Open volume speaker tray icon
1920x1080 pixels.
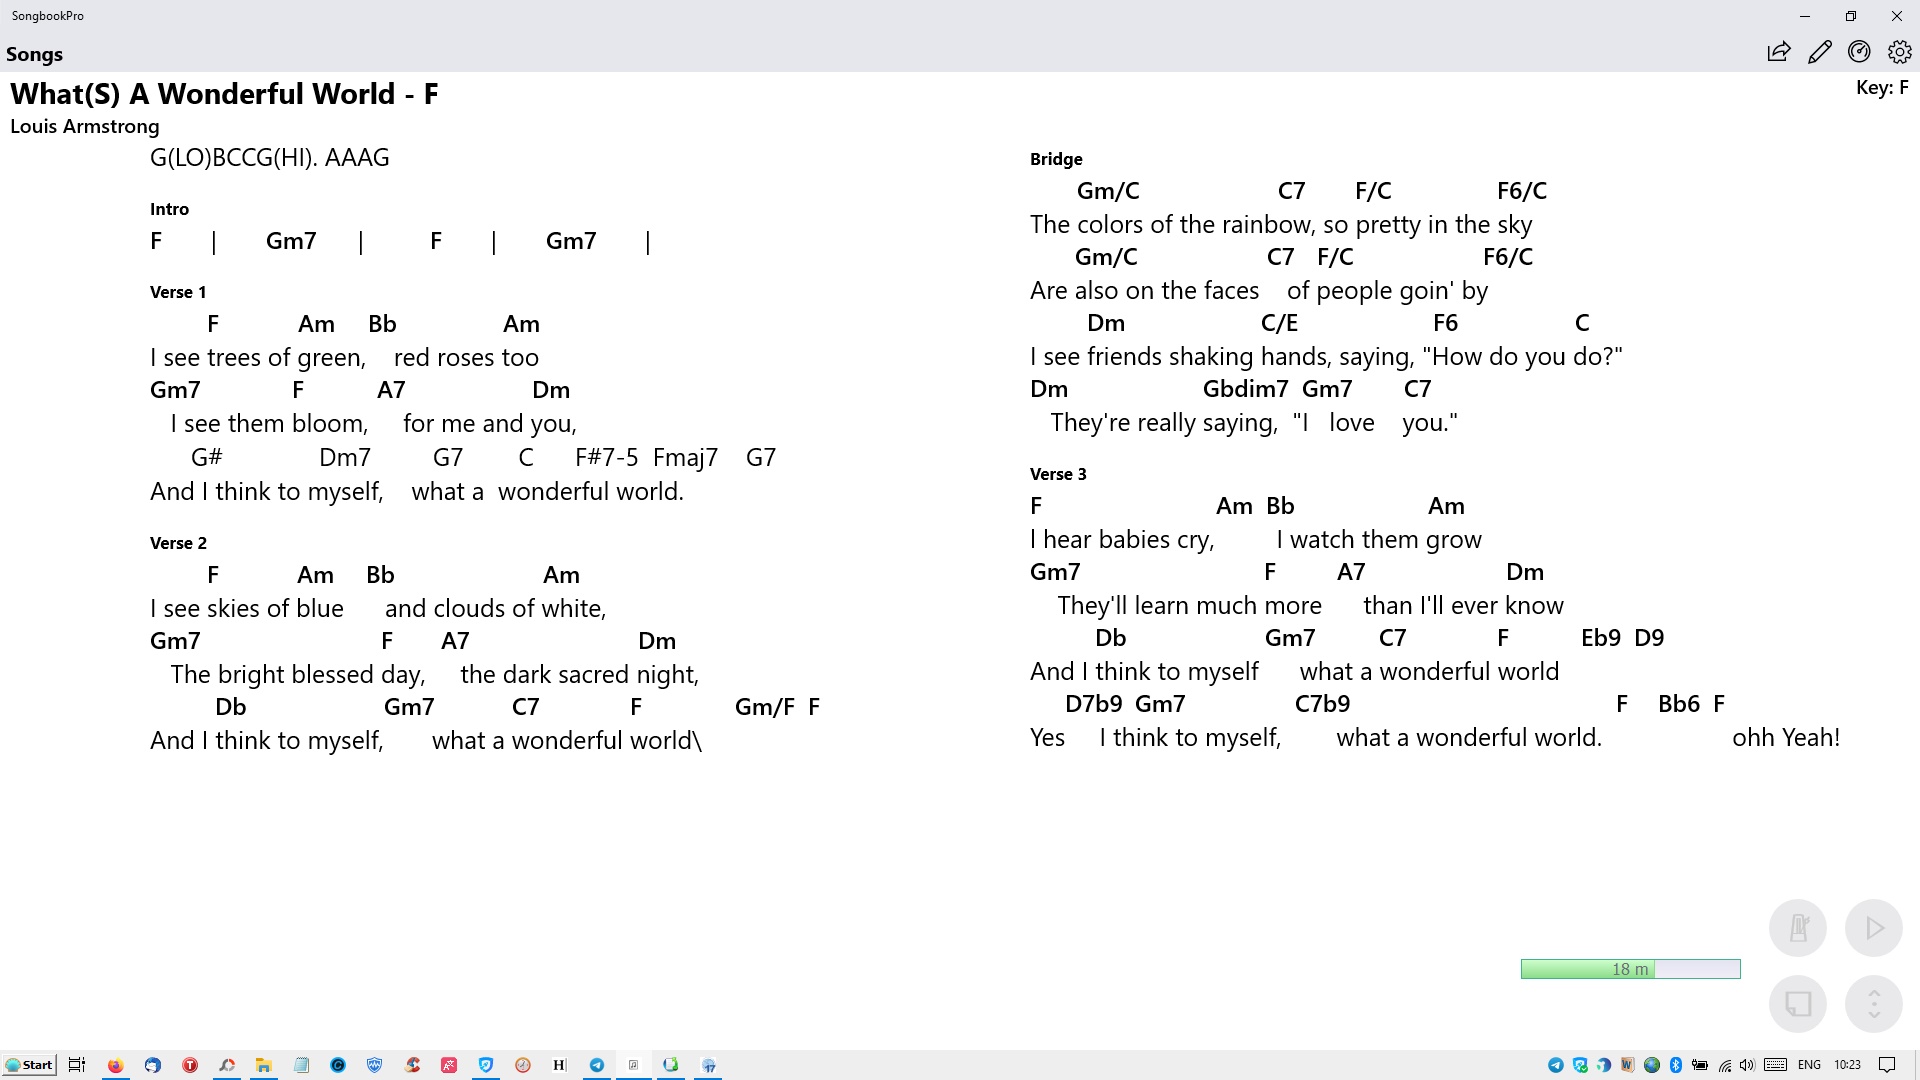pyautogui.click(x=1748, y=1065)
